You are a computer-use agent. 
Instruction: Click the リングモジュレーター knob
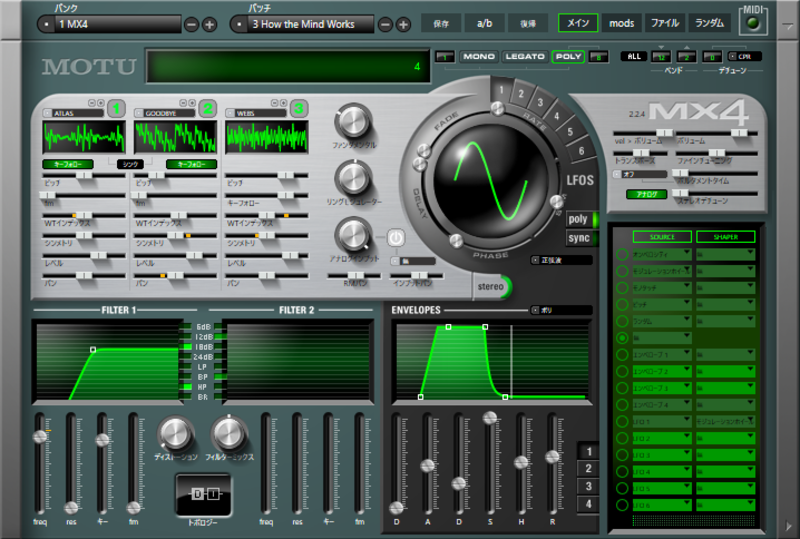tap(353, 178)
